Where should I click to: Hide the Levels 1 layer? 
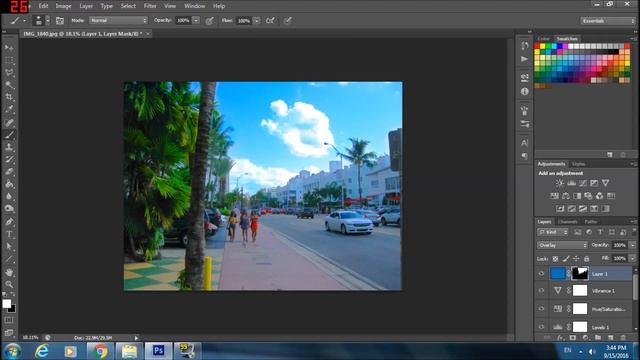(x=542, y=327)
